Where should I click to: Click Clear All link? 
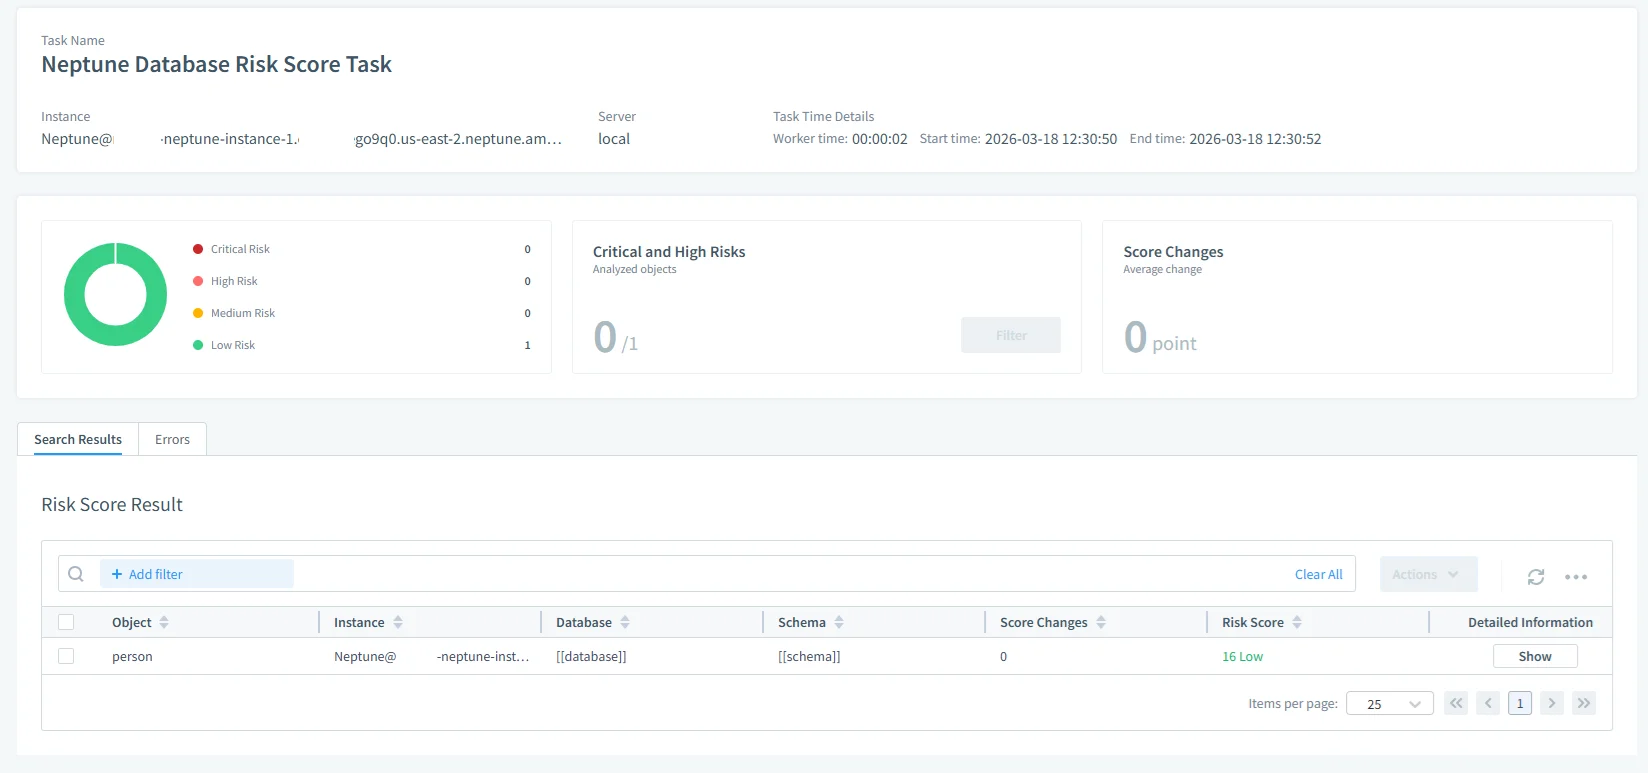[1318, 574]
